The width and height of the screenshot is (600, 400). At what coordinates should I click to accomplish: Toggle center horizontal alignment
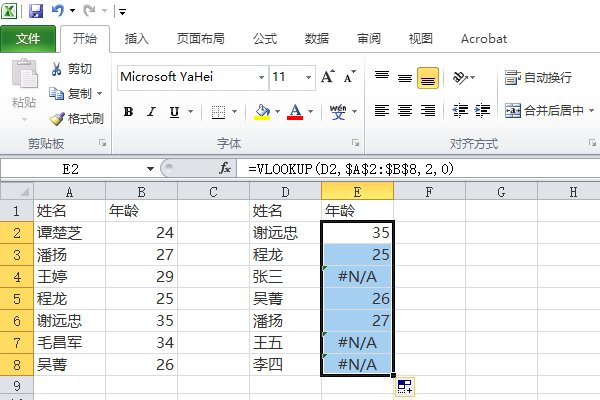click(405, 111)
